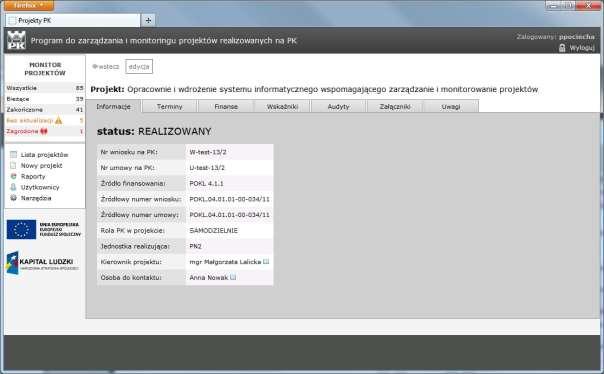
Task: Click the Kierownik projektu label
Action: click(131, 262)
